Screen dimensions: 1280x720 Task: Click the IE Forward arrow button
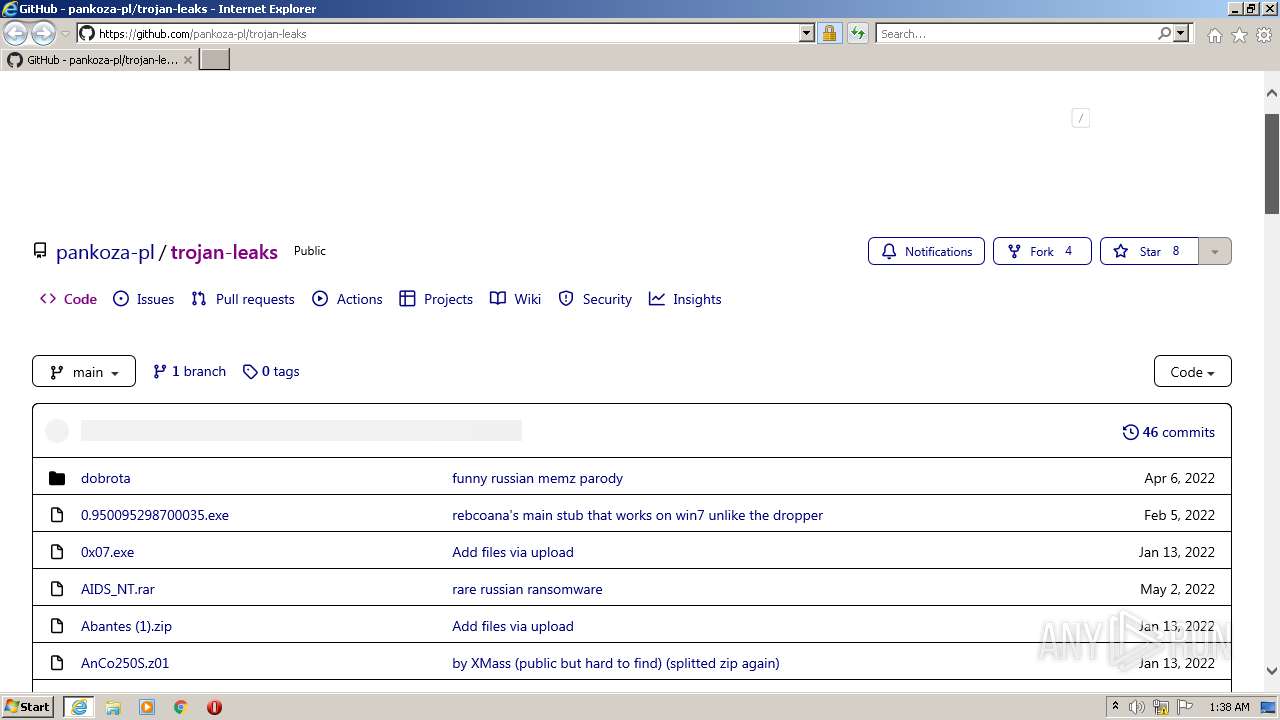(x=43, y=33)
